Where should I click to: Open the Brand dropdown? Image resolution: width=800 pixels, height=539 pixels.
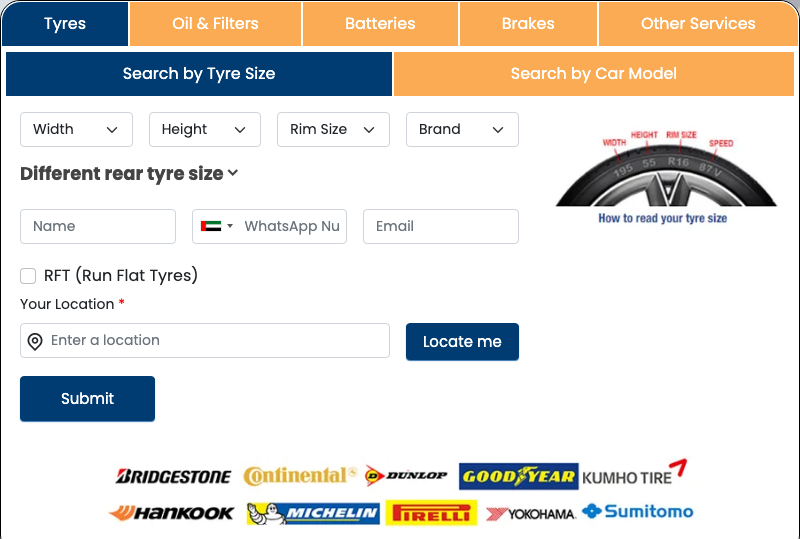[x=462, y=130]
